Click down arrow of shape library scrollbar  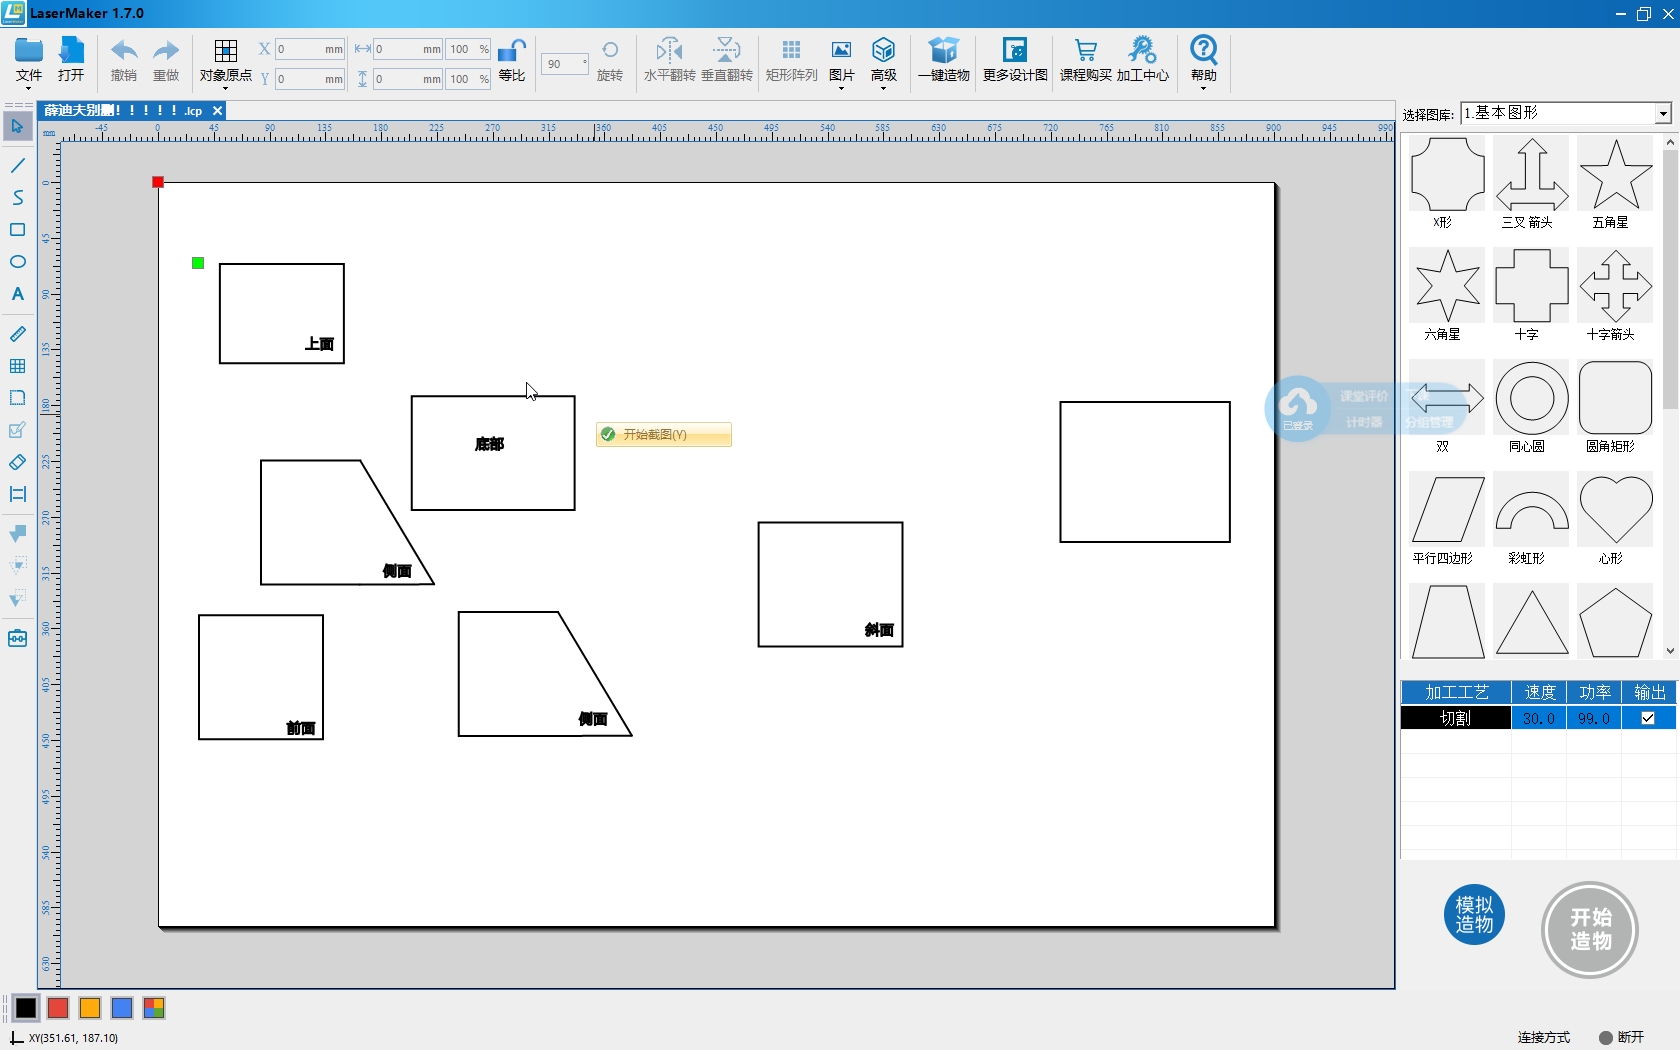[1670, 651]
